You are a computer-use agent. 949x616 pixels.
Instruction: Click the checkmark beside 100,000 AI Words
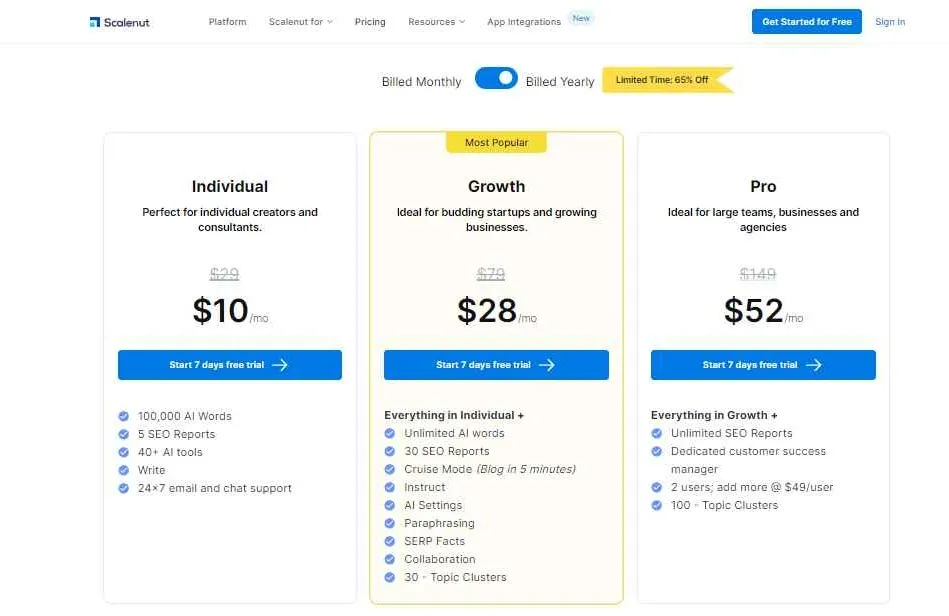coord(124,415)
